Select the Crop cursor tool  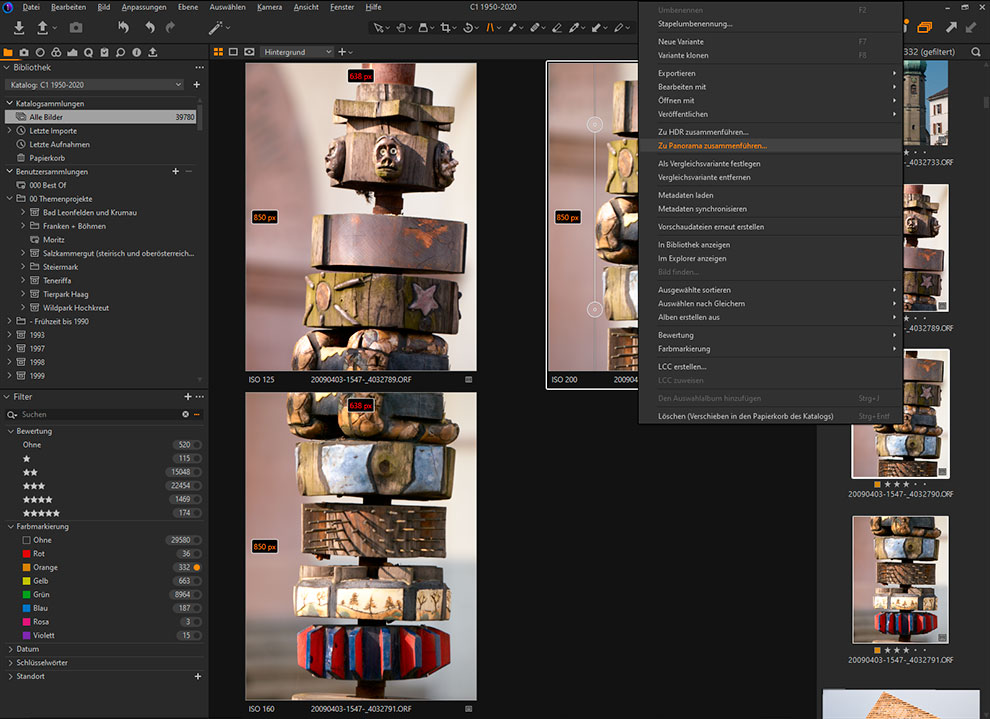[446, 27]
